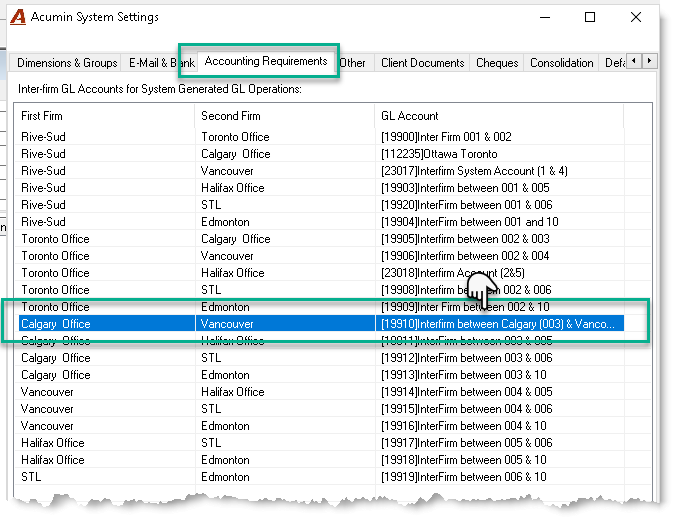Viewport: 680px width, 529px height.
Task: Click [23017]Interfirm System Account (1 & 4)
Action: tap(474, 171)
